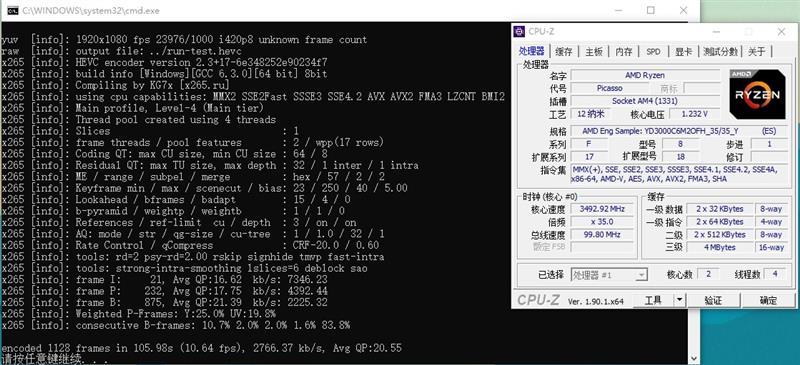Click the encoded 1128 frames result line
The image size is (800, 365).
click(202, 348)
